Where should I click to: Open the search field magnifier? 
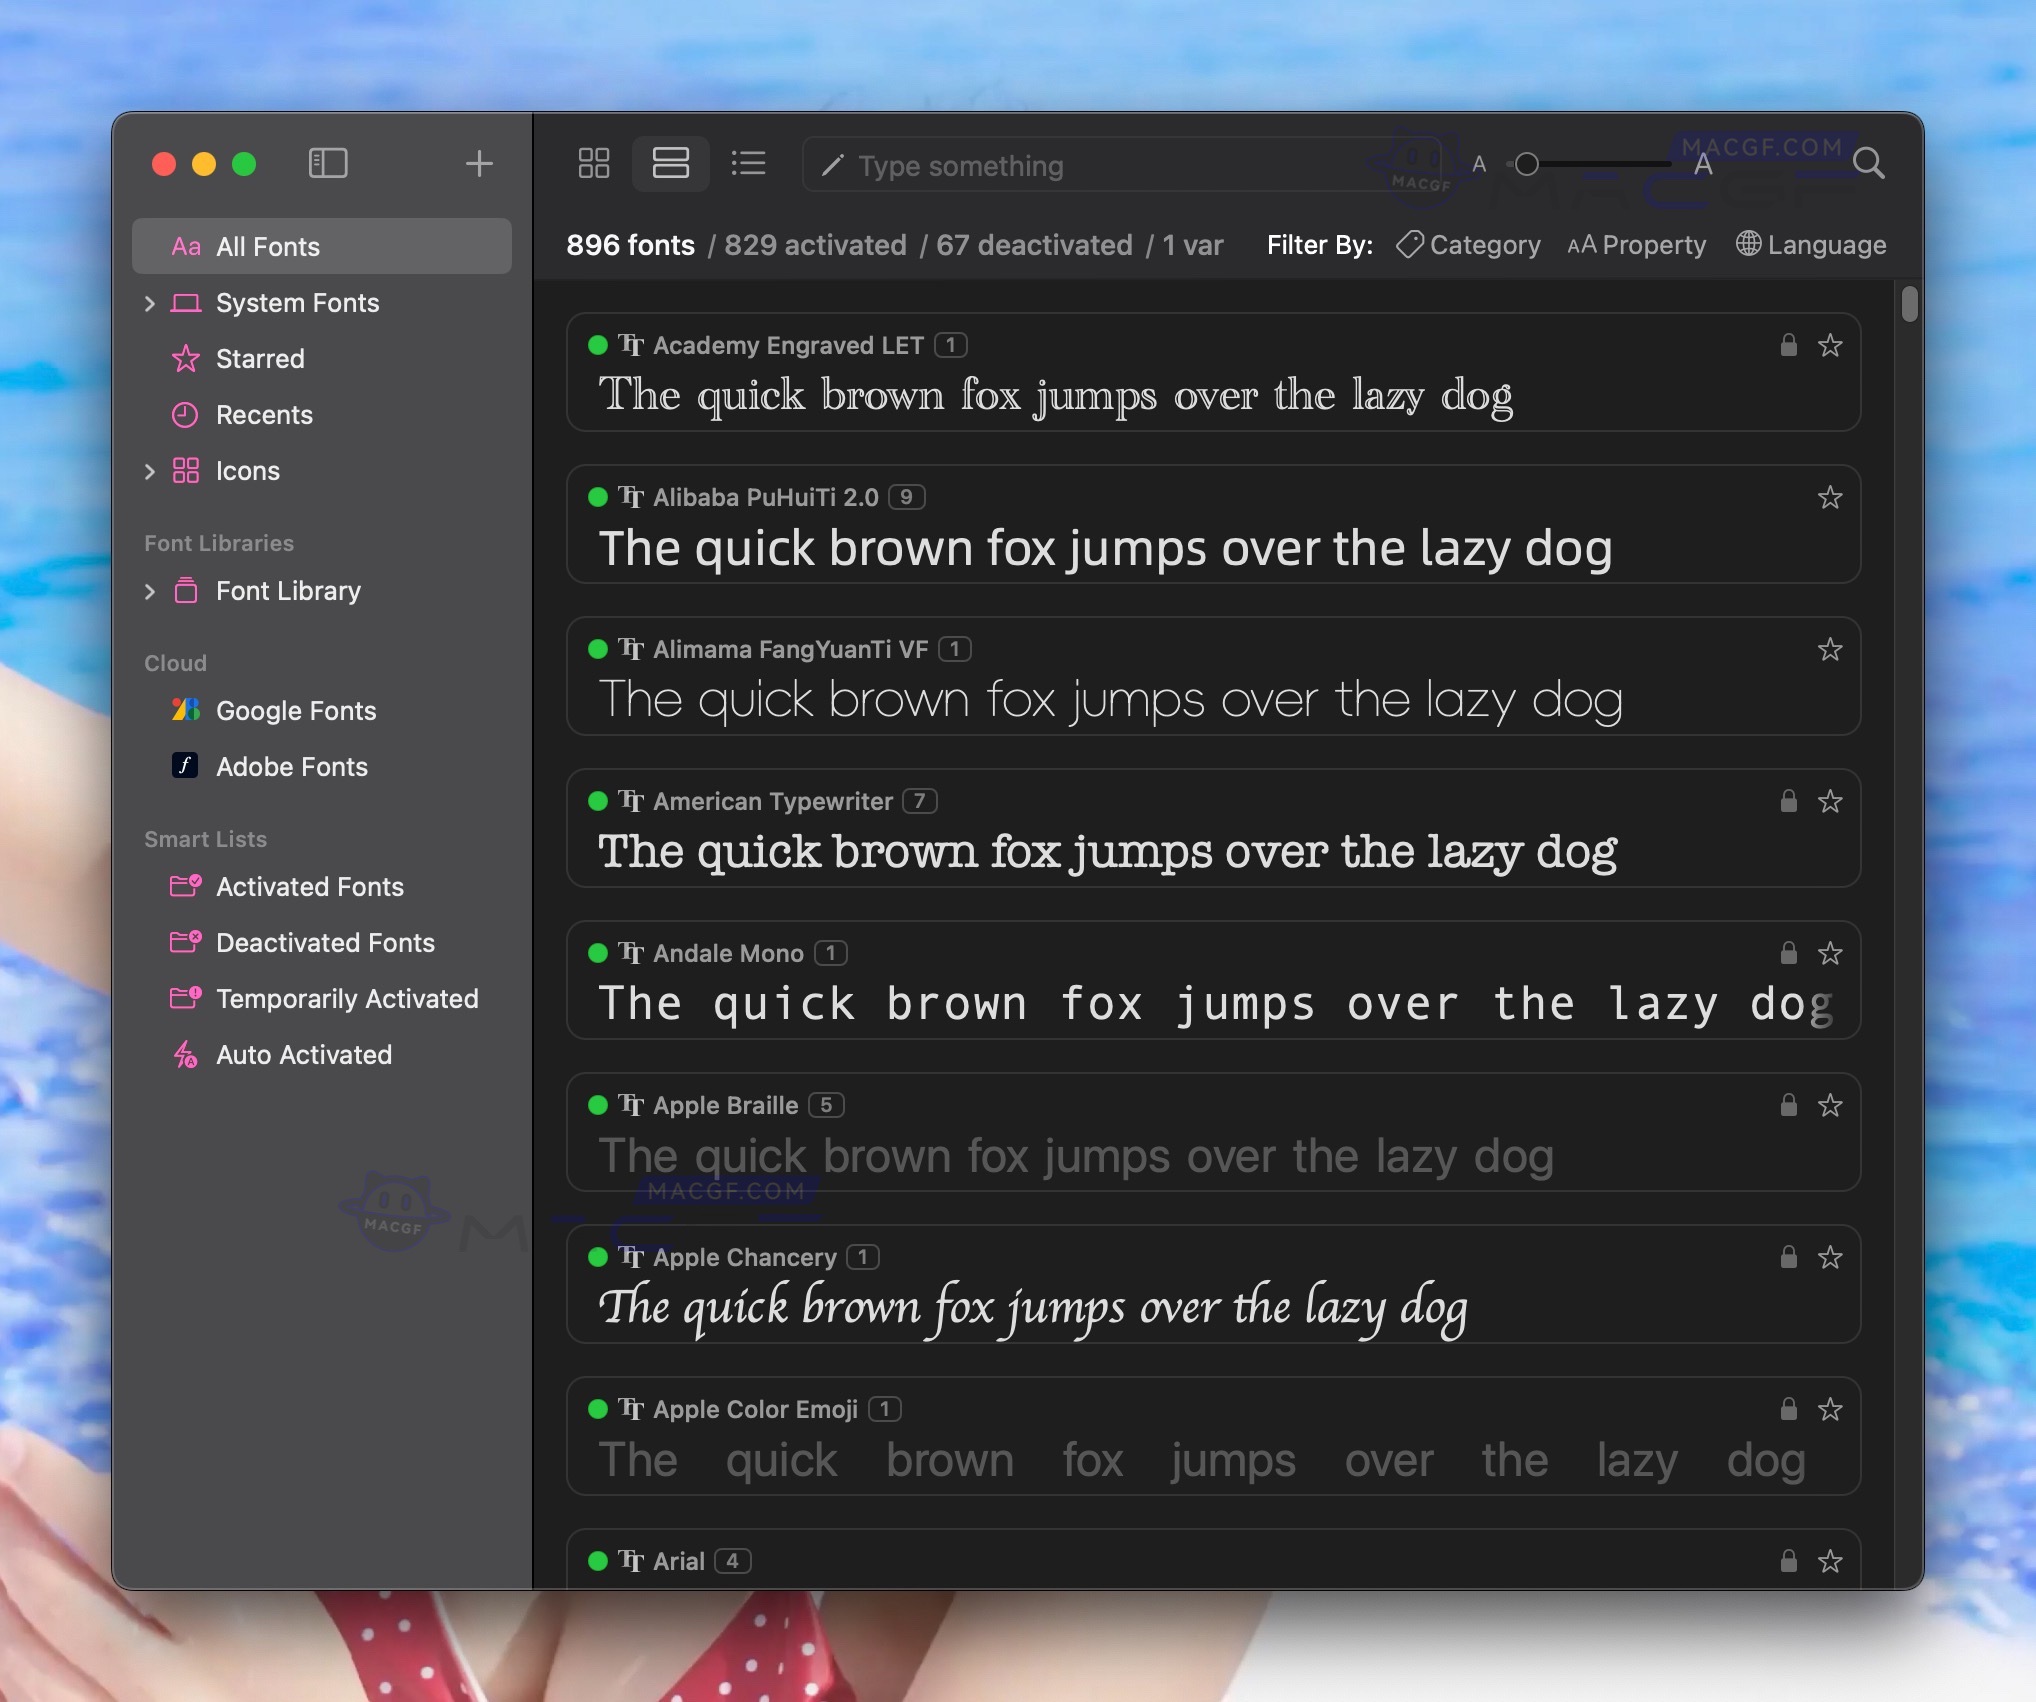[x=1868, y=163]
